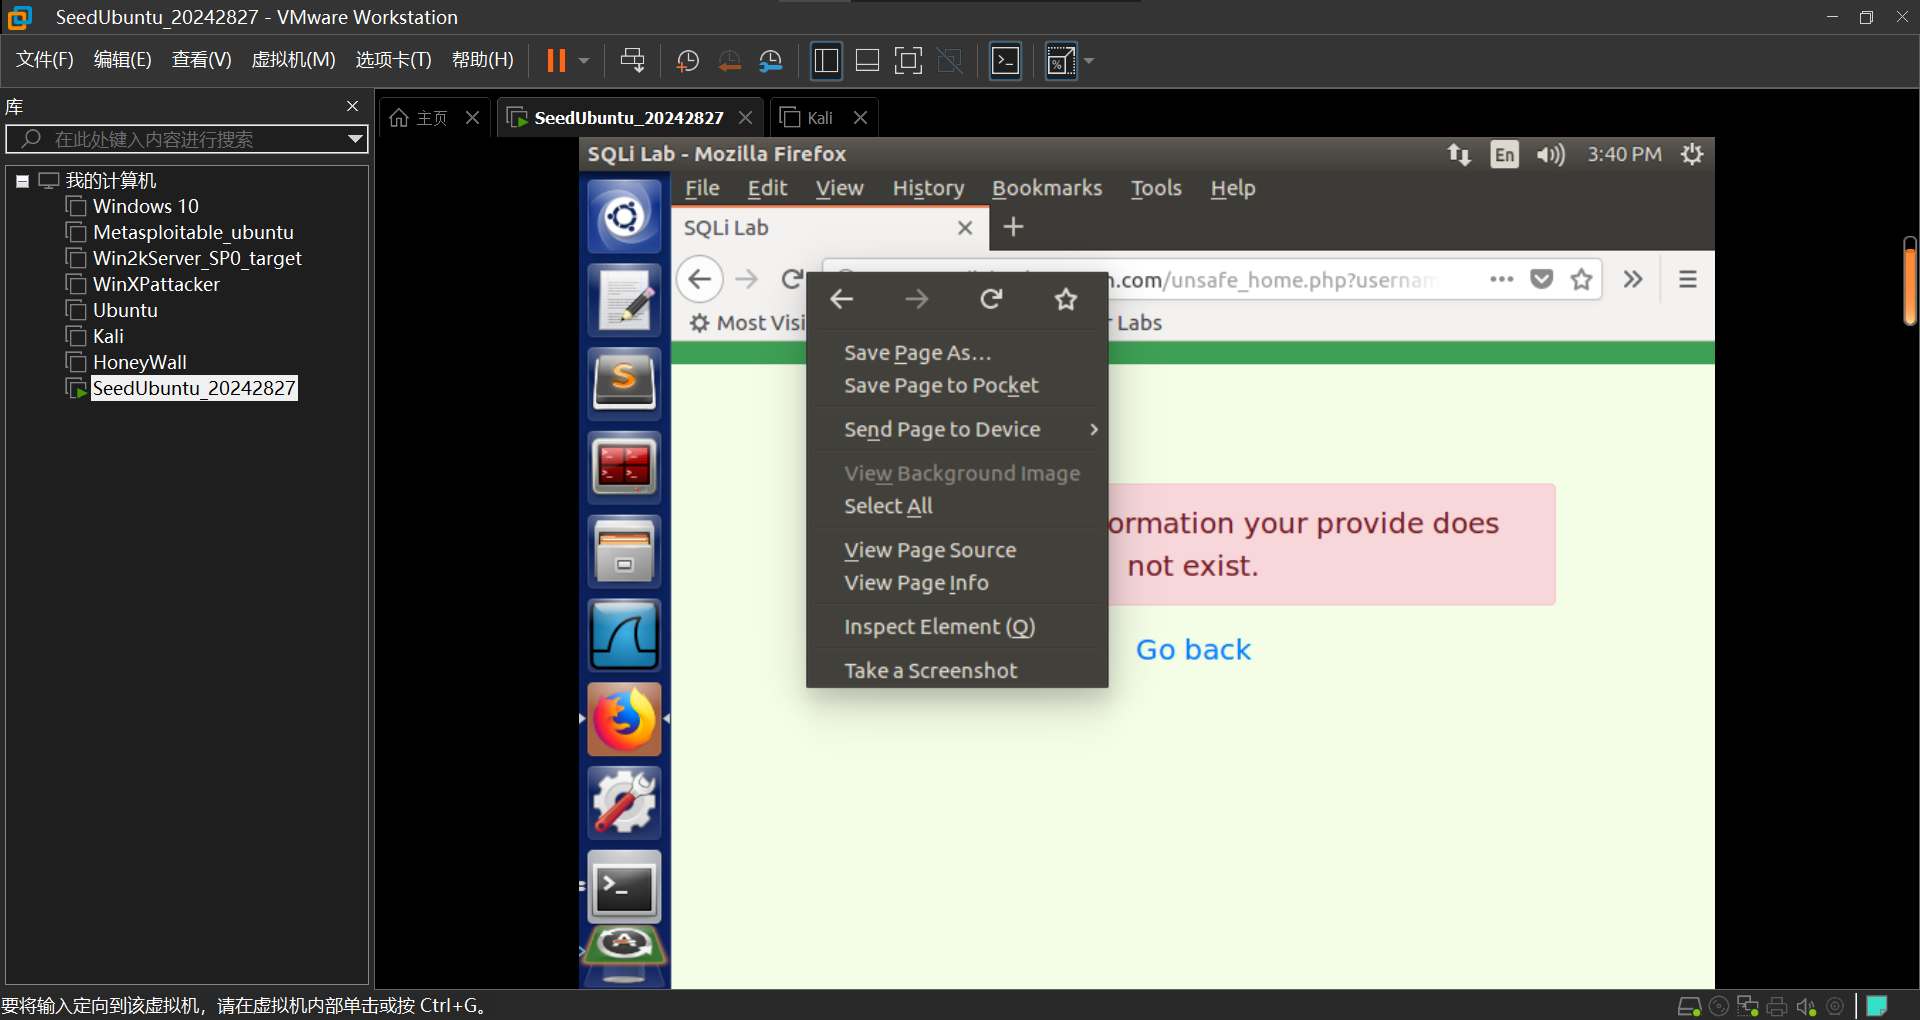Click the hard disk status bar icon
Image resolution: width=1920 pixels, height=1020 pixels.
pyautogui.click(x=1689, y=1006)
